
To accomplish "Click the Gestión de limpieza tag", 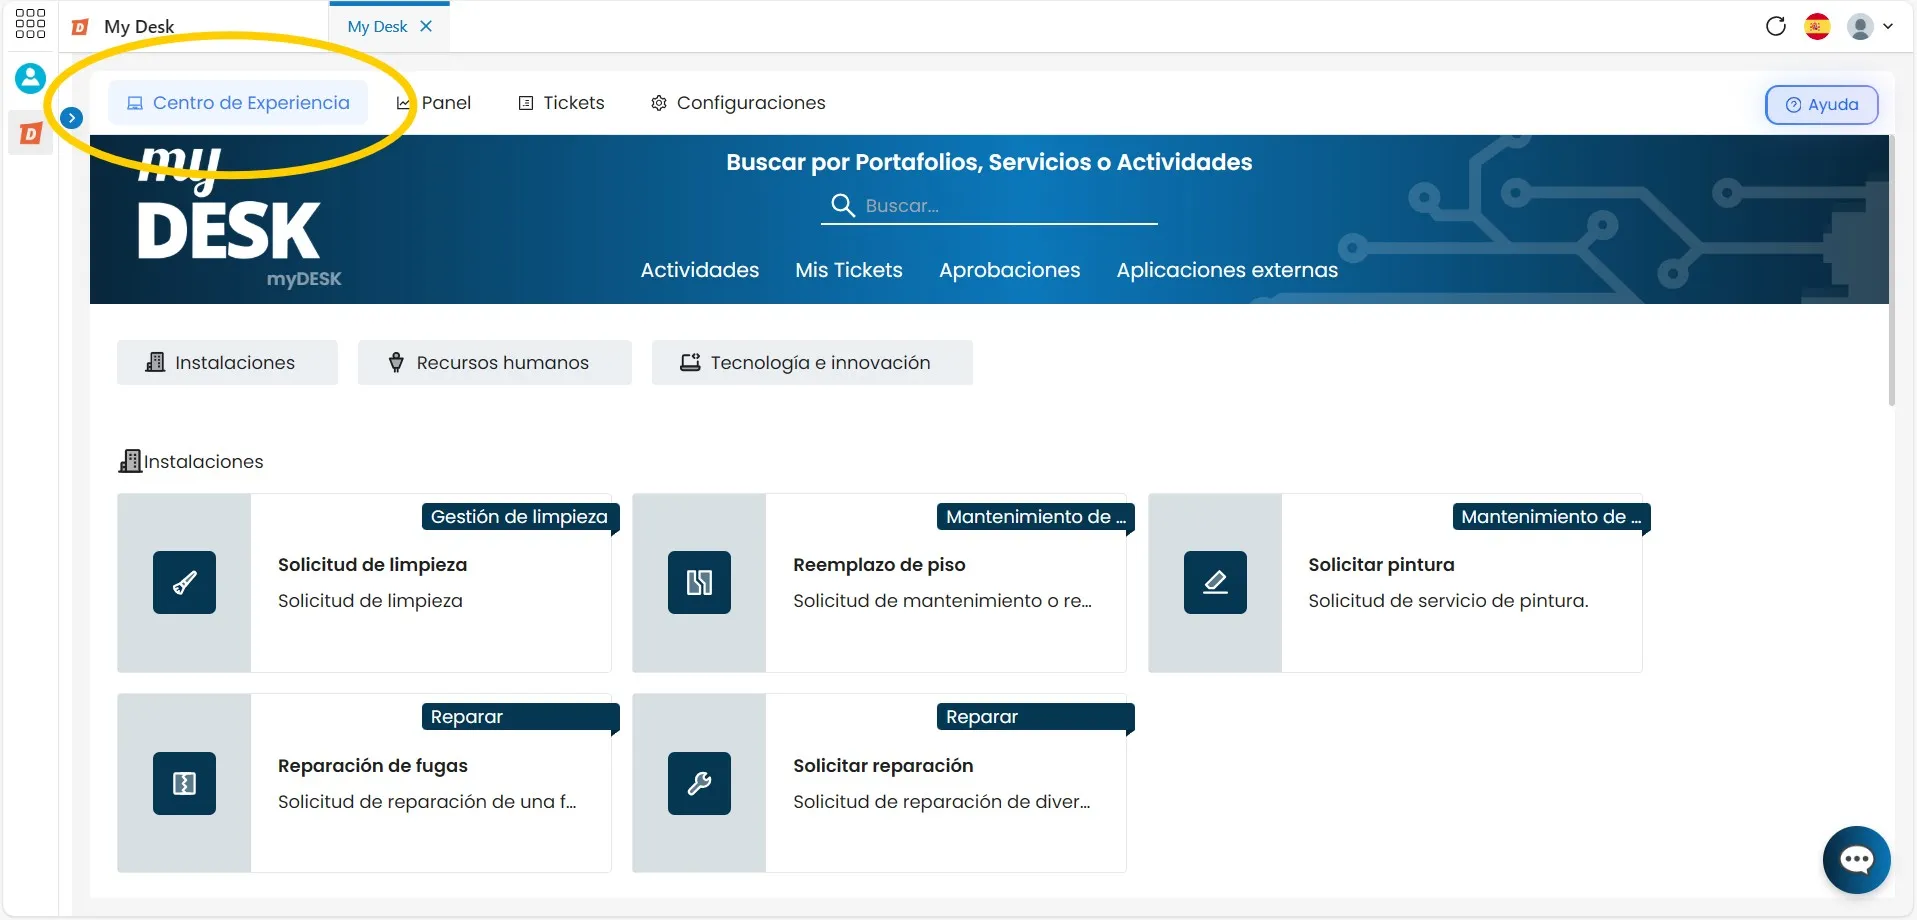I will 519,517.
